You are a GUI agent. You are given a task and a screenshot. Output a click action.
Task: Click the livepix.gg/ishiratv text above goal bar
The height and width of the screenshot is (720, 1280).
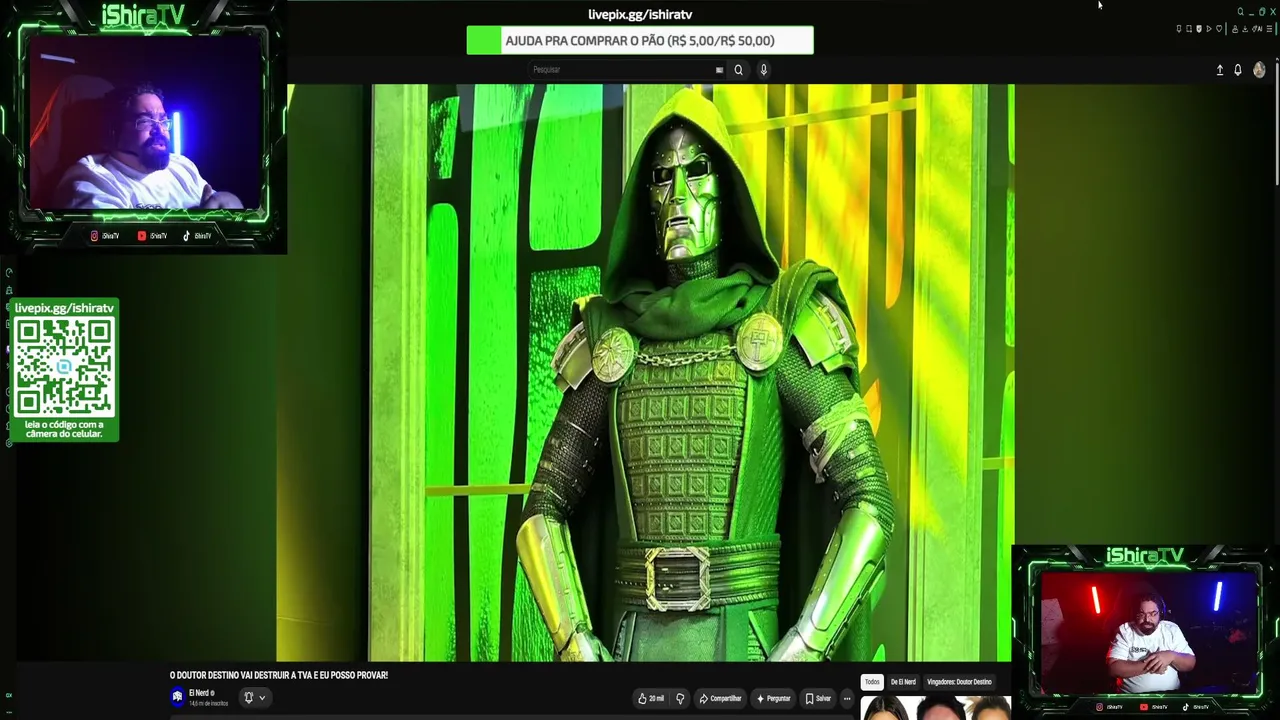(640, 14)
